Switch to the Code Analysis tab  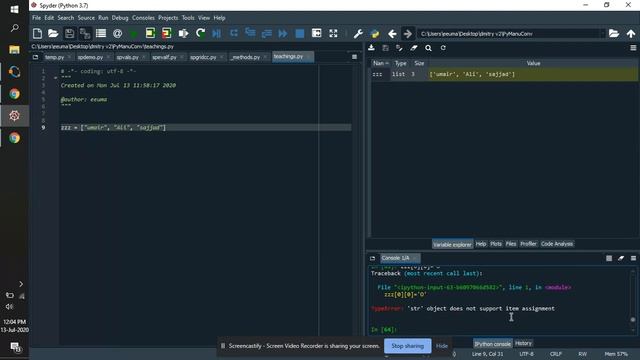(x=557, y=244)
